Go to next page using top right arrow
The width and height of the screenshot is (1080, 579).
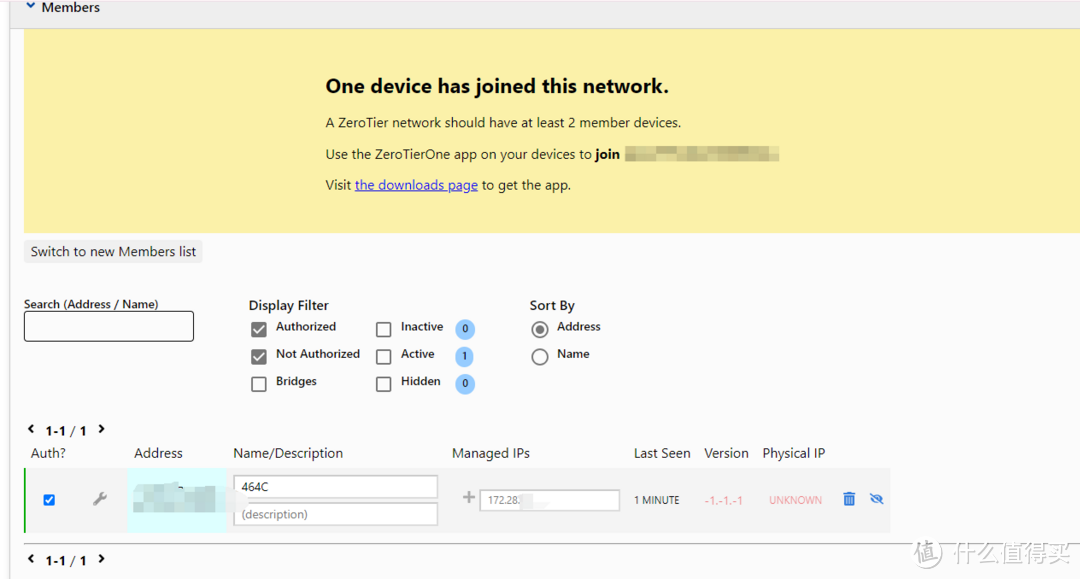point(101,430)
